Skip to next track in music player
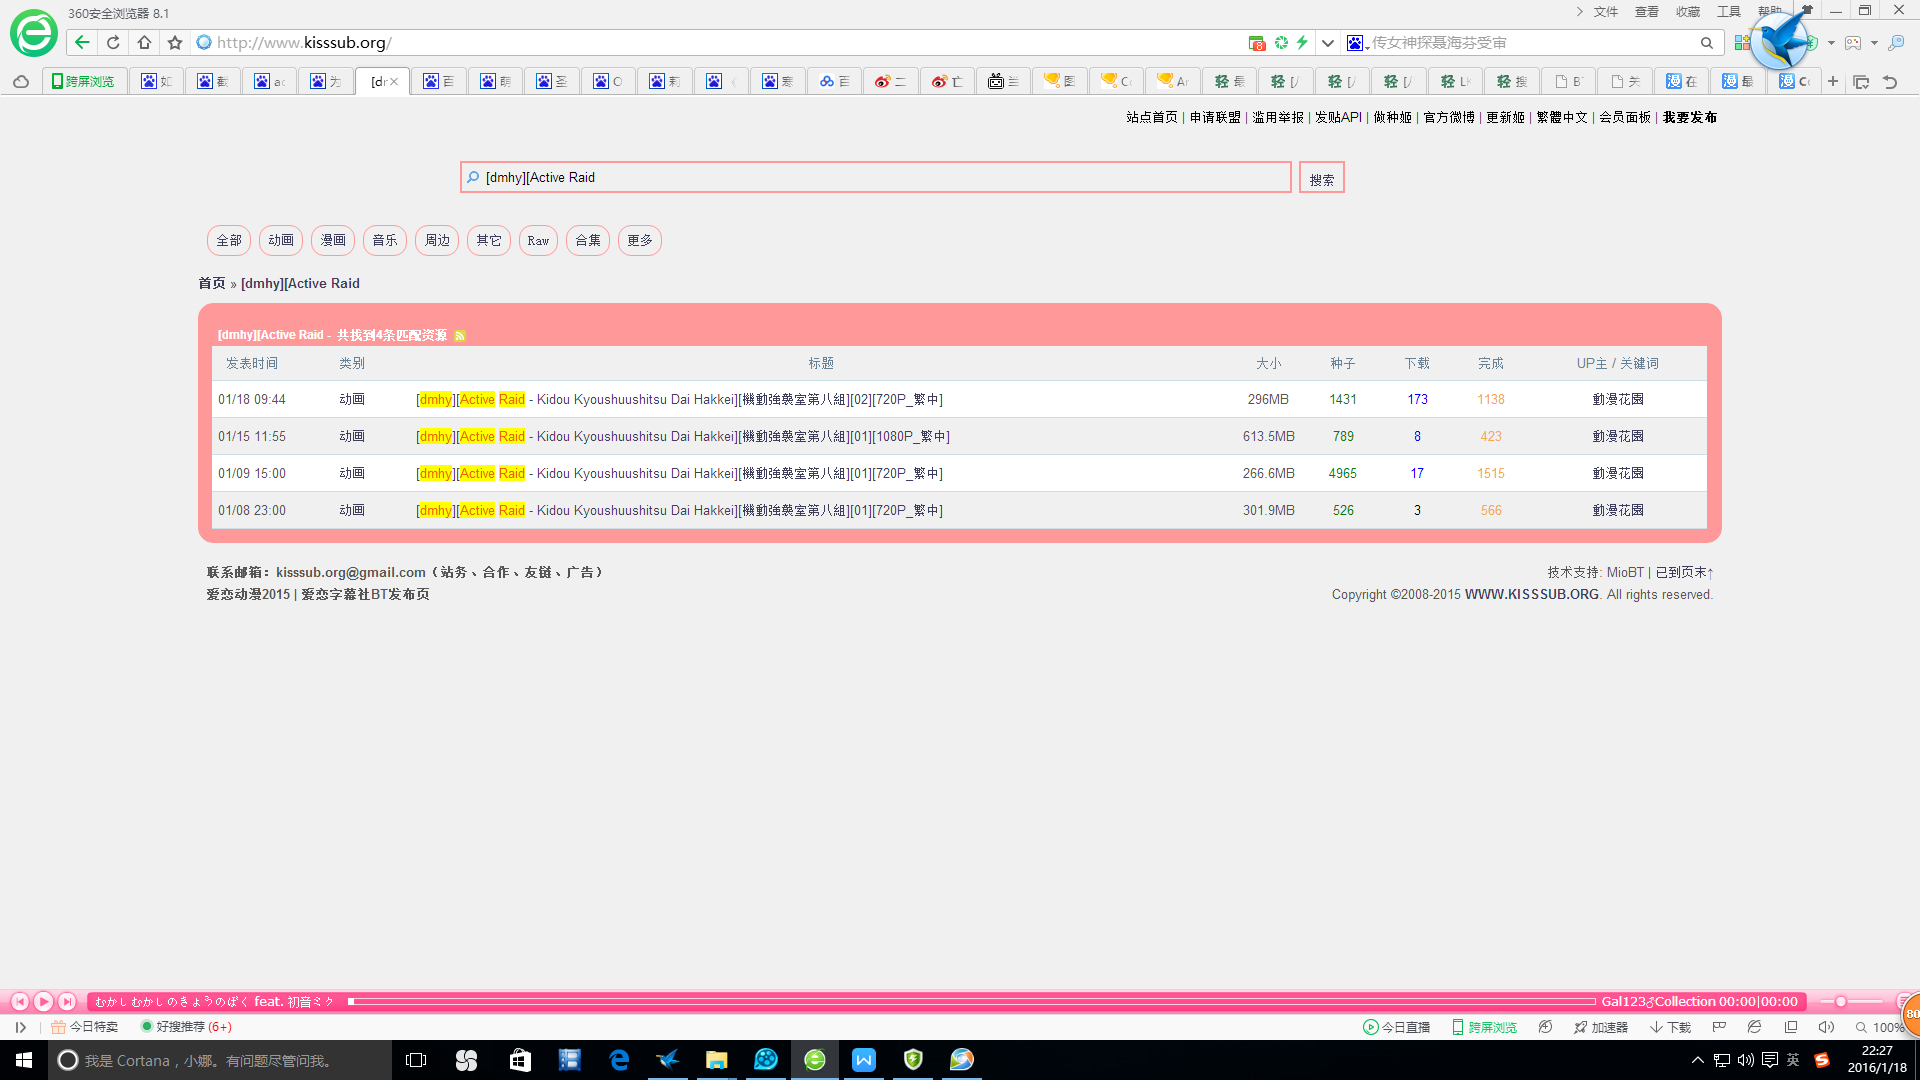The width and height of the screenshot is (1920, 1080). (67, 1001)
